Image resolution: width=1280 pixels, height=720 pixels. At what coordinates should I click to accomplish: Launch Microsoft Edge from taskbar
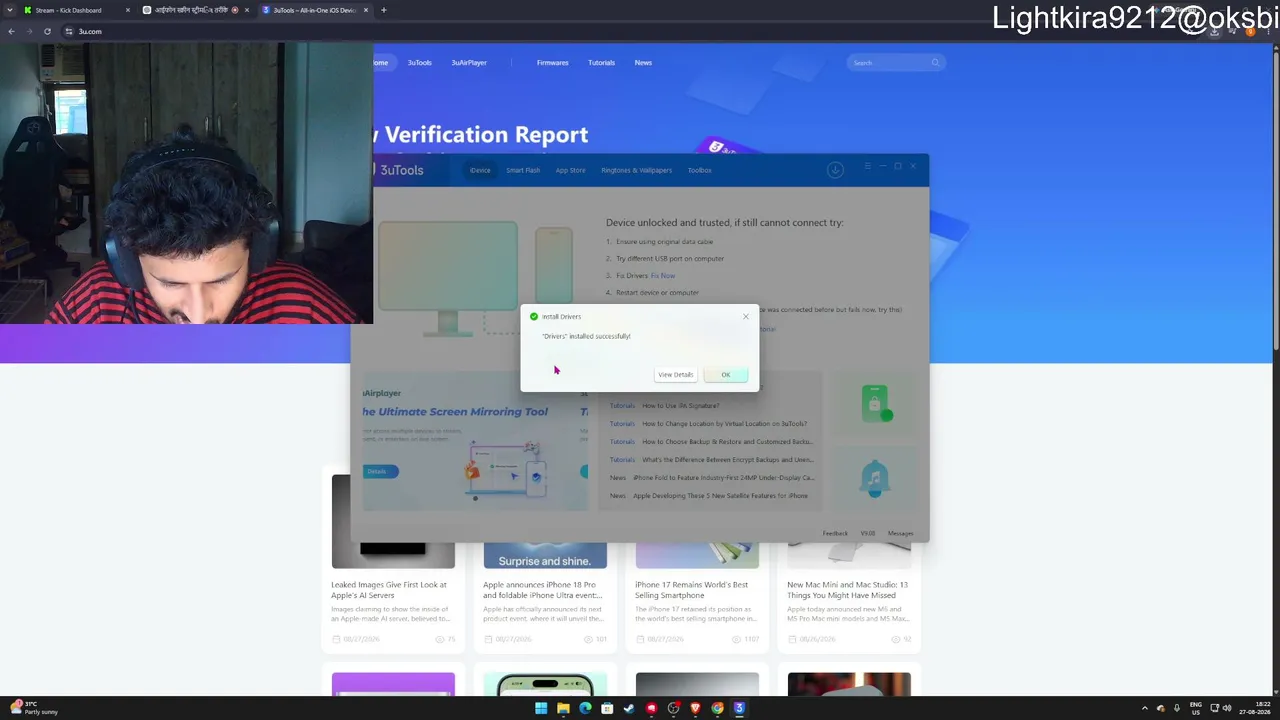tap(585, 708)
